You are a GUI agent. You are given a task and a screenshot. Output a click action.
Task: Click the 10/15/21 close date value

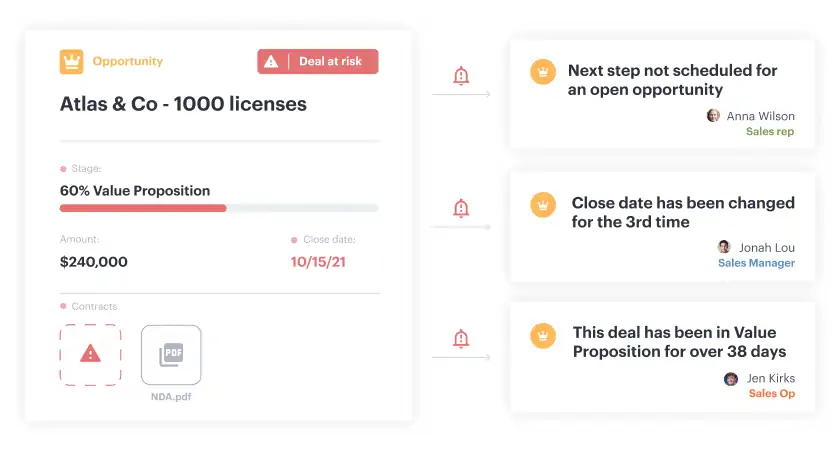tap(318, 262)
